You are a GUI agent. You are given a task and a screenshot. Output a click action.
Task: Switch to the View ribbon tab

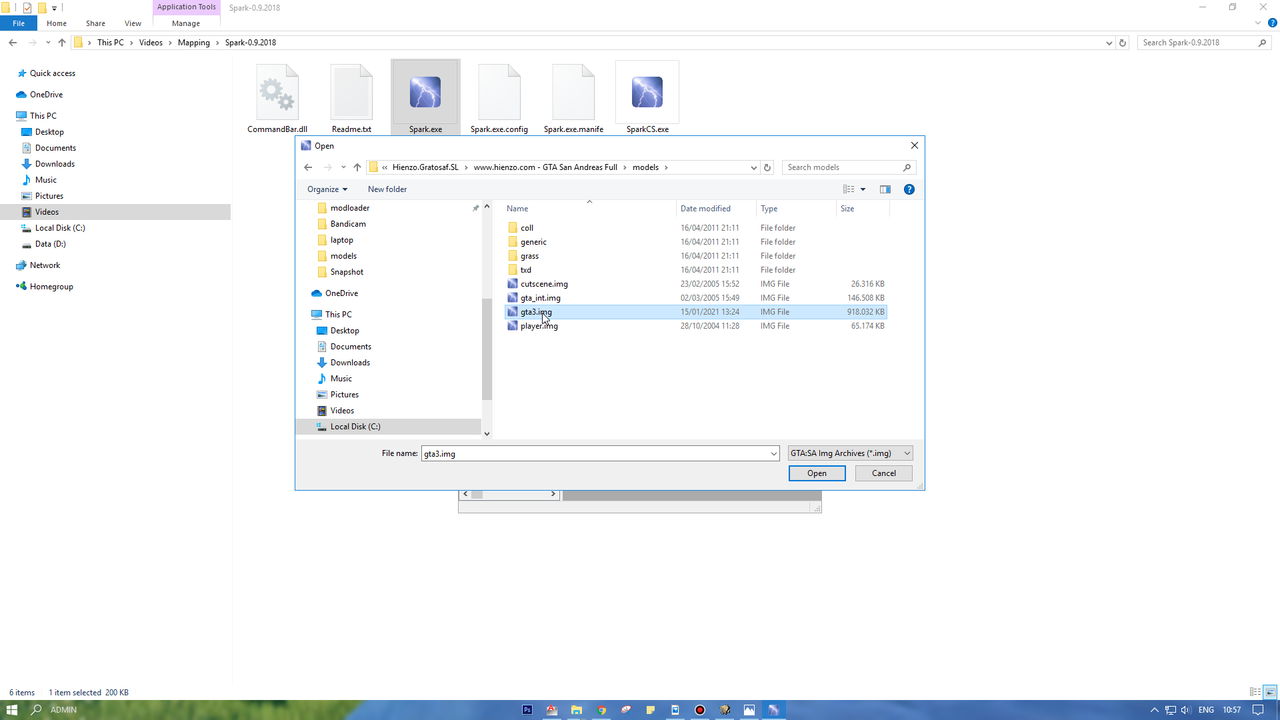[133, 23]
